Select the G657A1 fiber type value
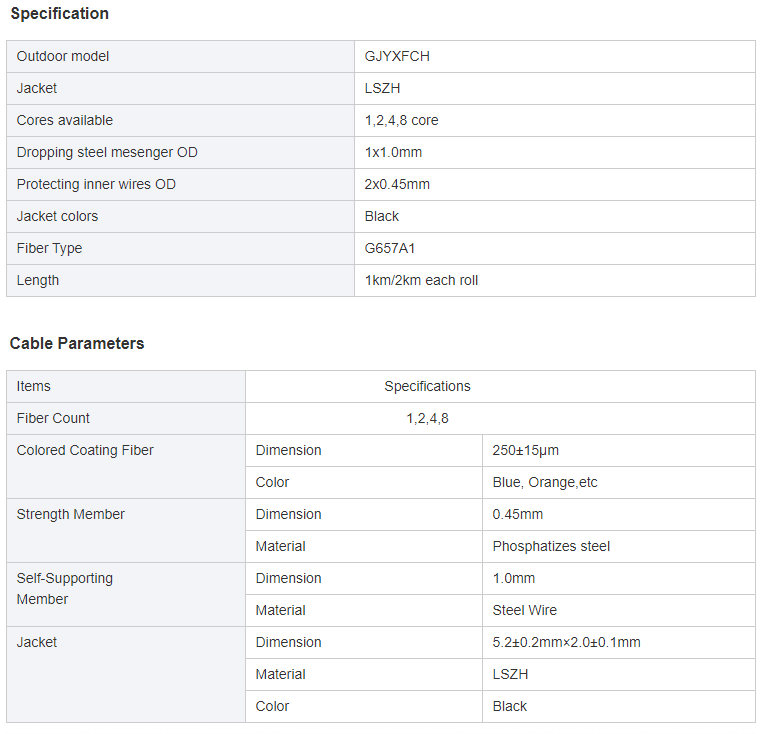This screenshot has width=766, height=734. coord(390,248)
